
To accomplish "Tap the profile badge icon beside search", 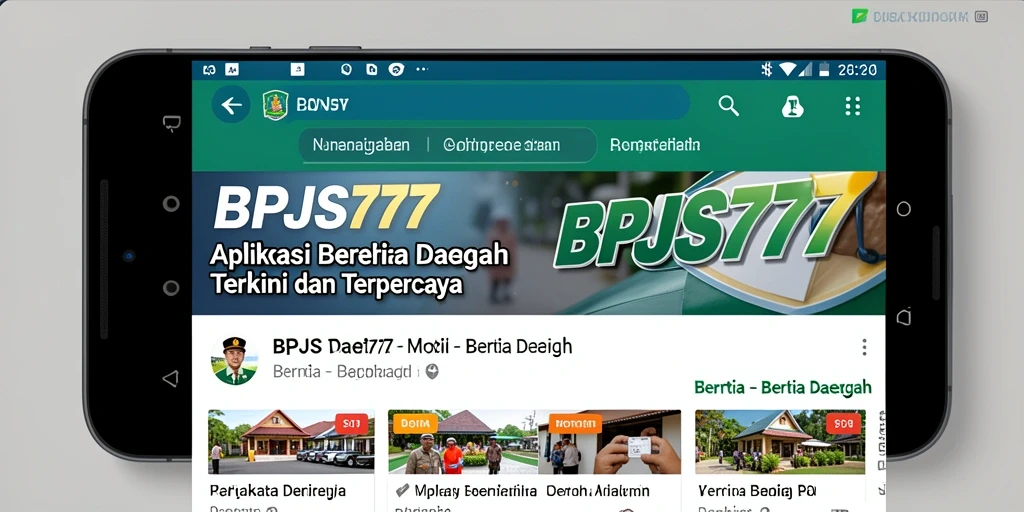I will [792, 106].
